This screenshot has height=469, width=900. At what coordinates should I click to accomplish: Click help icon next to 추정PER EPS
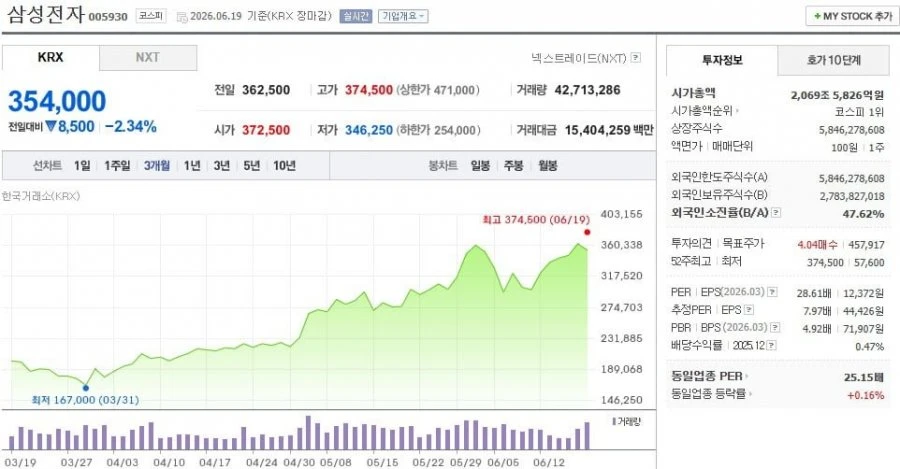pyautogui.click(x=748, y=310)
